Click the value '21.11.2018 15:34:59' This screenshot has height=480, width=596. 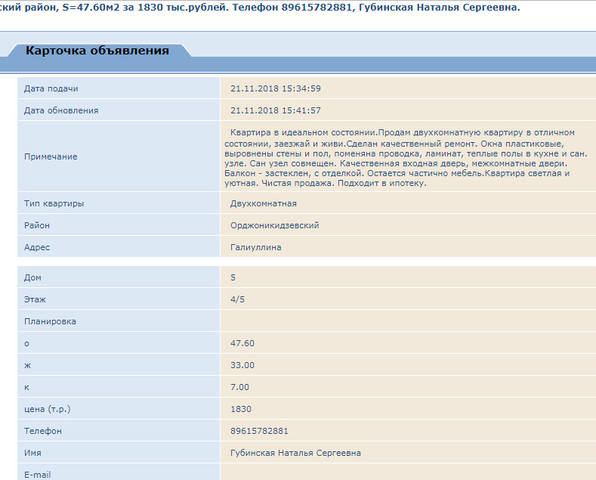pos(276,89)
